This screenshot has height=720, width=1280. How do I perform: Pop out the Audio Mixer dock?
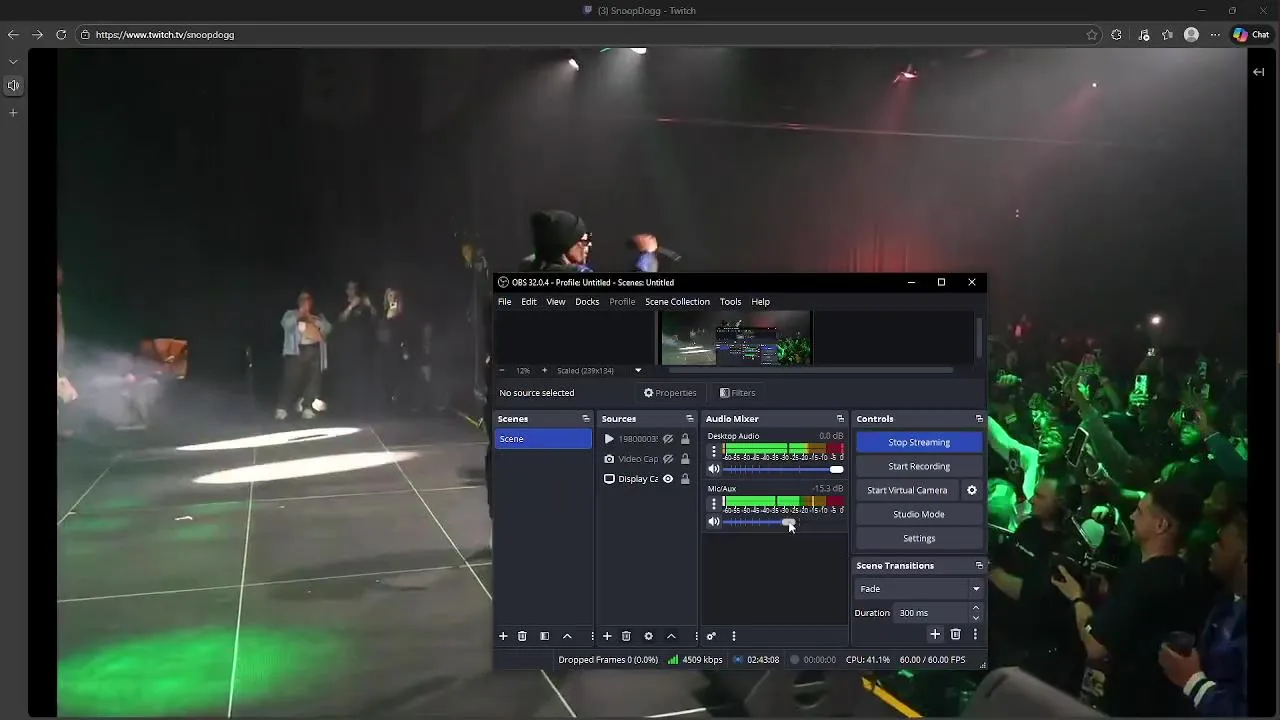point(840,419)
